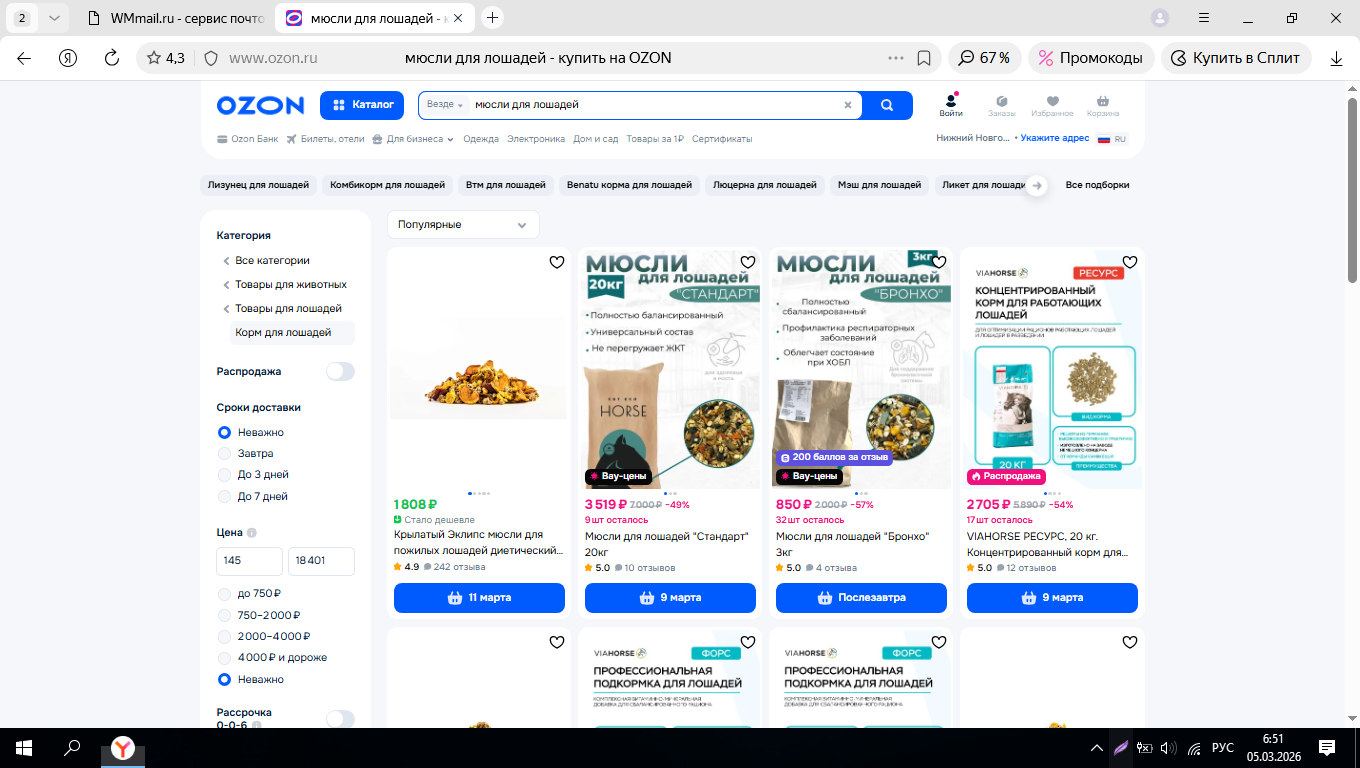This screenshot has height=768, width=1360.
Task: Open the site protection shield icon
Action: coord(210,58)
